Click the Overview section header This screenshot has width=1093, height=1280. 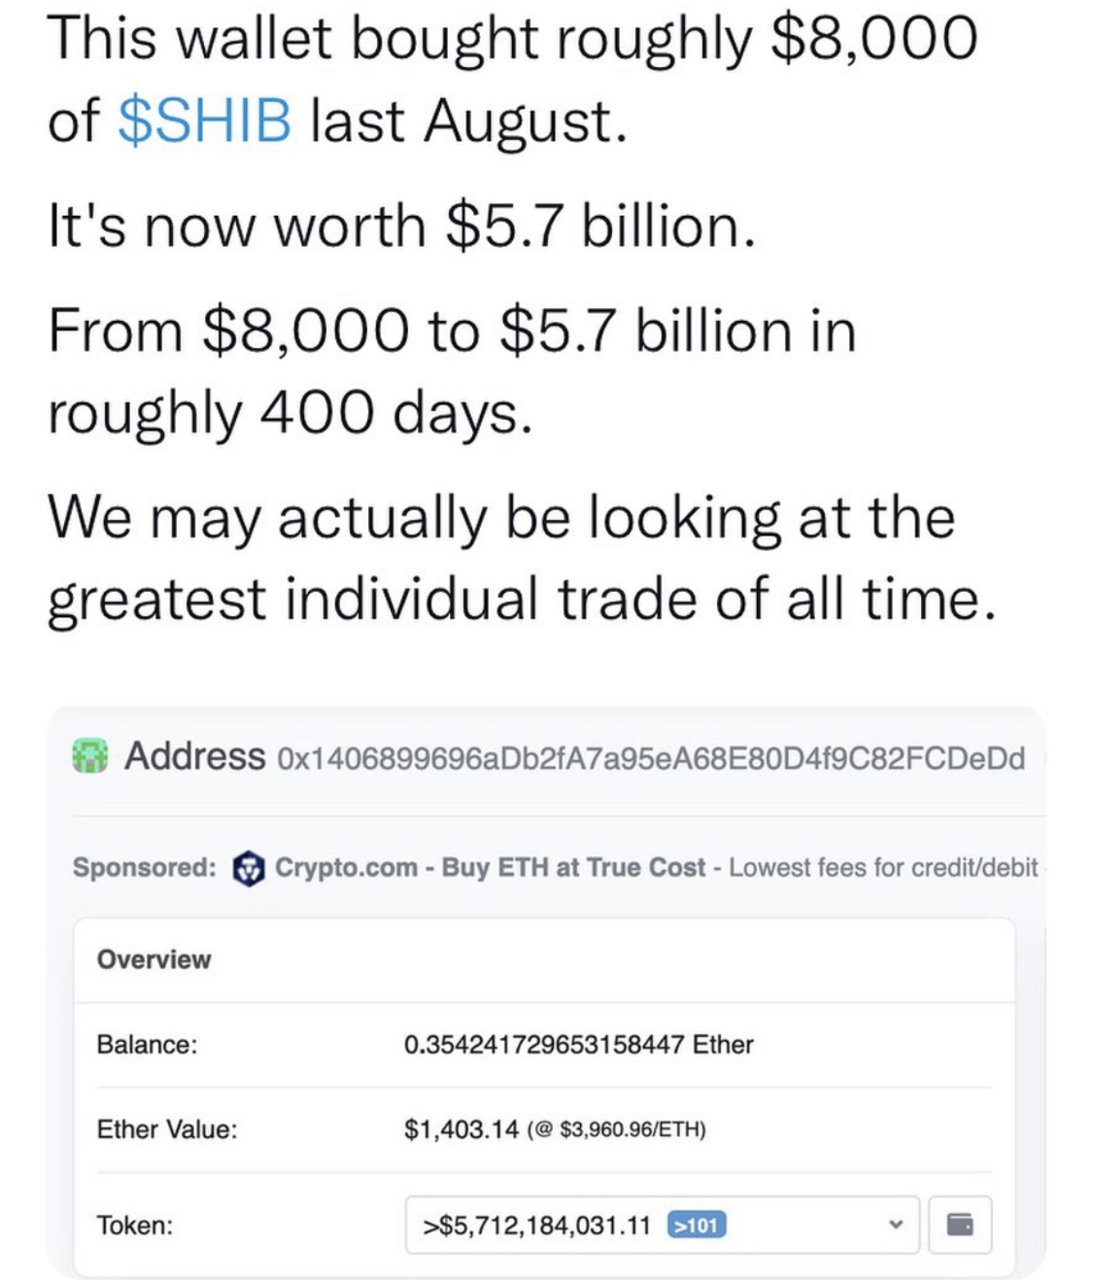(x=154, y=959)
